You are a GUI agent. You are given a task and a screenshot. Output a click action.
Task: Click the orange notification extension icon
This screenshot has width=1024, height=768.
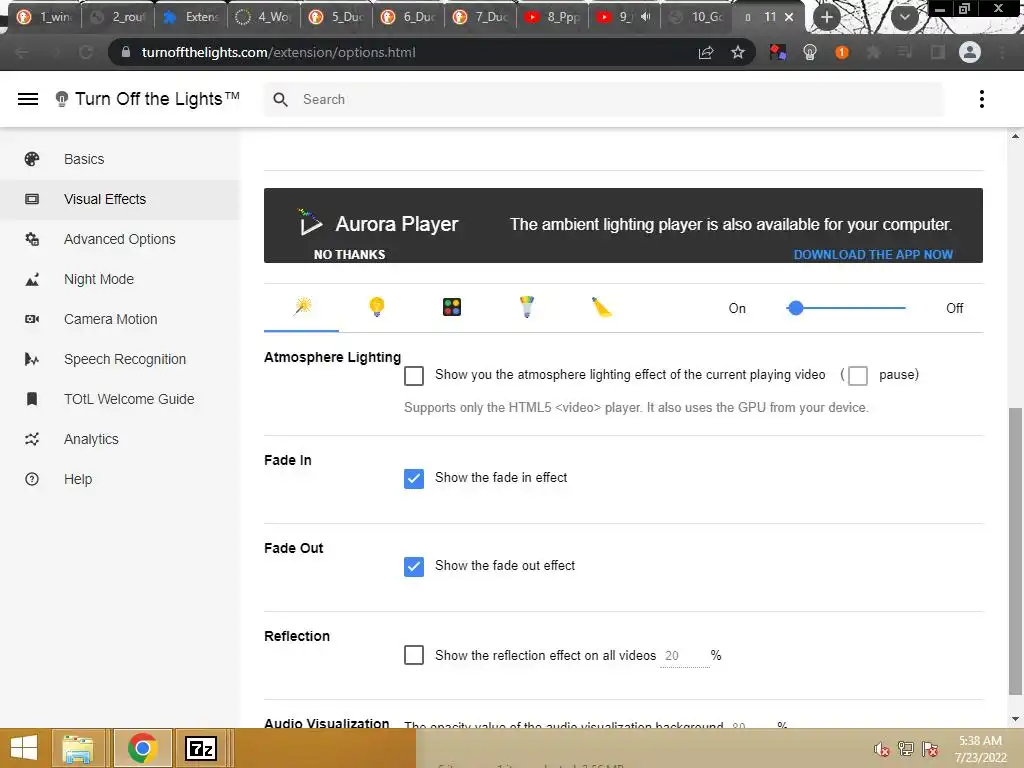pos(842,52)
